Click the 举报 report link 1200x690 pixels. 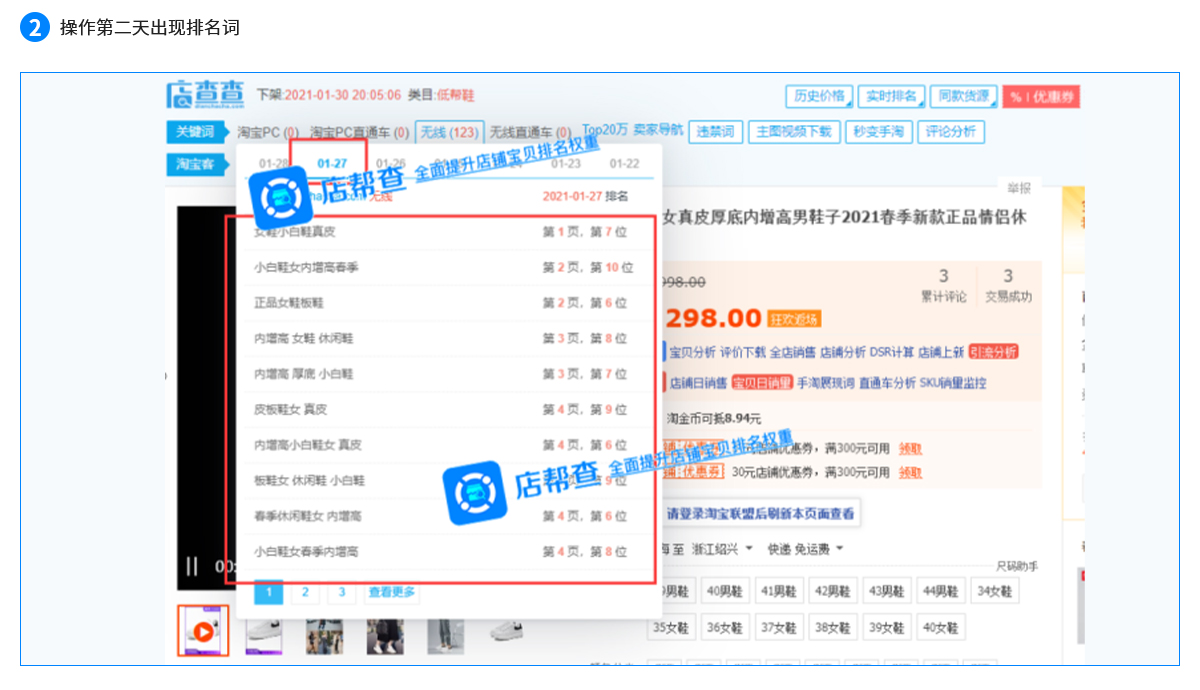[x=1018, y=187]
